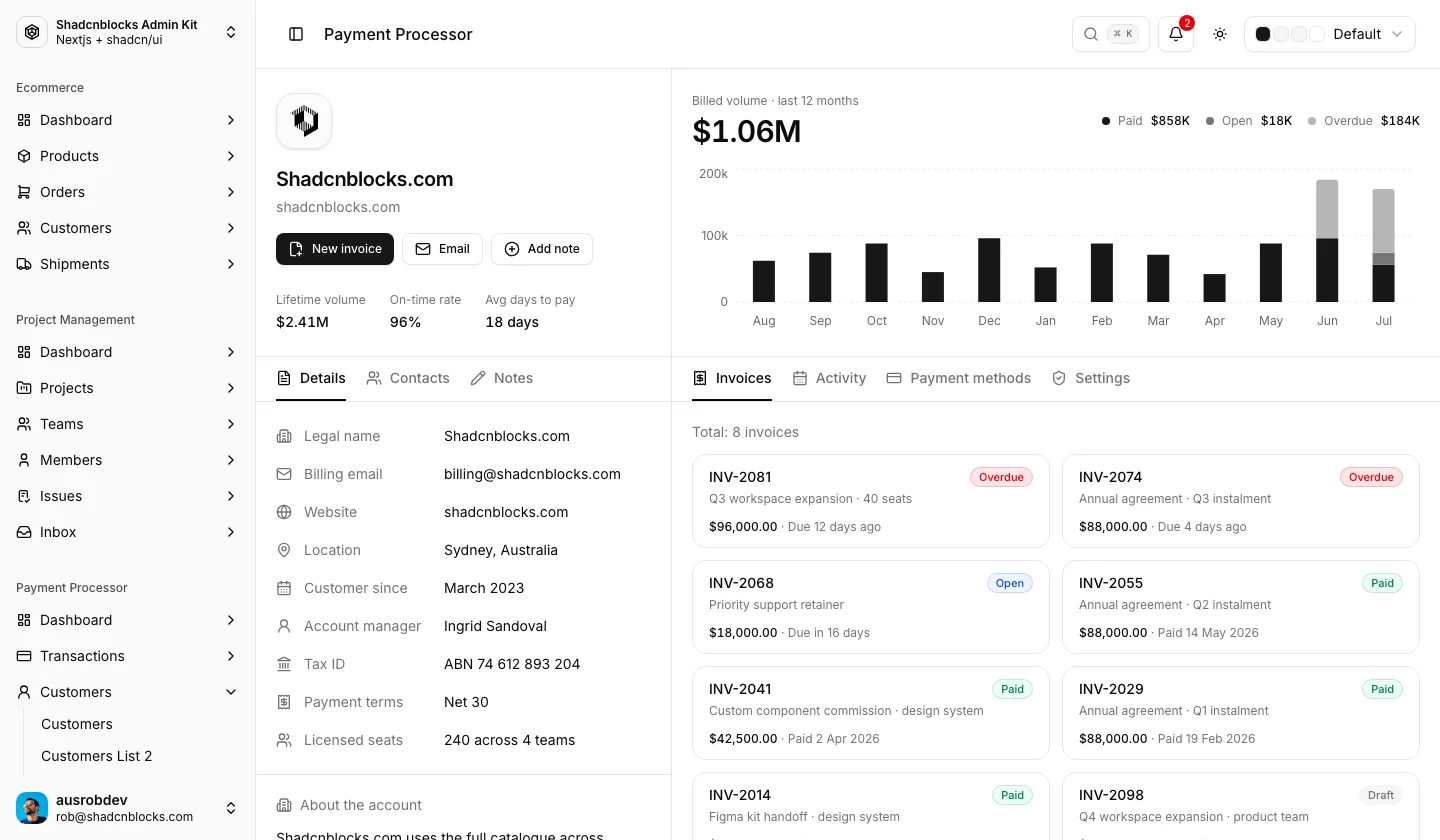Open the ausrobdev user account menu
Image resolution: width=1440 pixels, height=840 pixels.
pyautogui.click(x=128, y=808)
